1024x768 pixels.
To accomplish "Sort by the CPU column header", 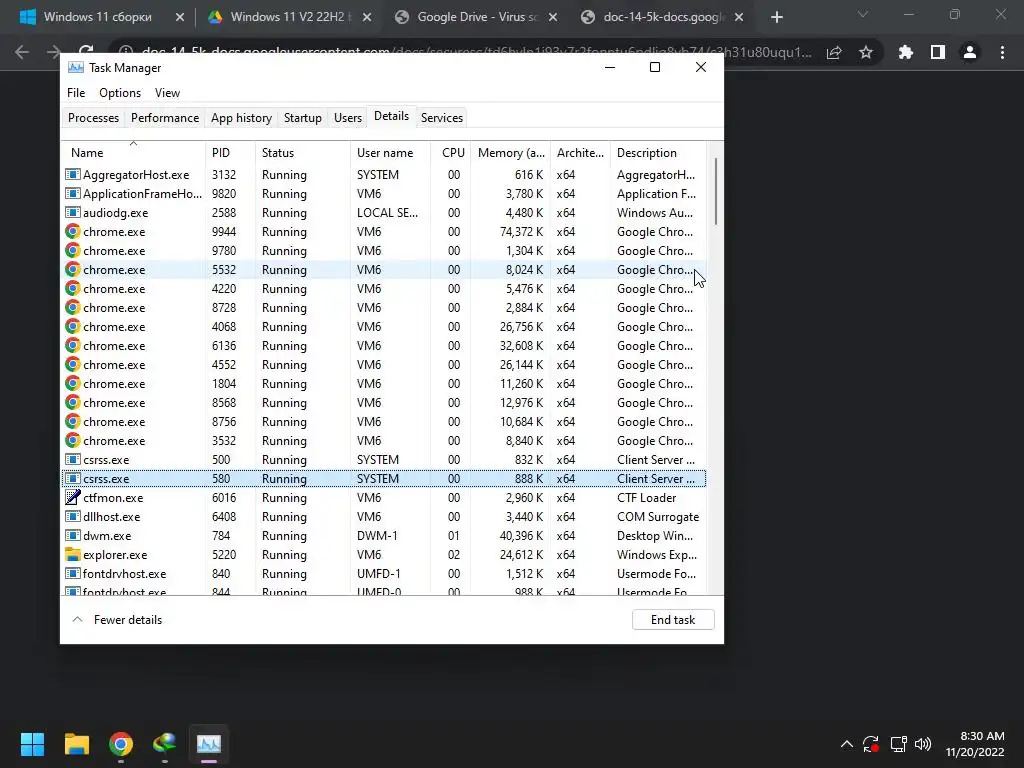I will coord(451,153).
